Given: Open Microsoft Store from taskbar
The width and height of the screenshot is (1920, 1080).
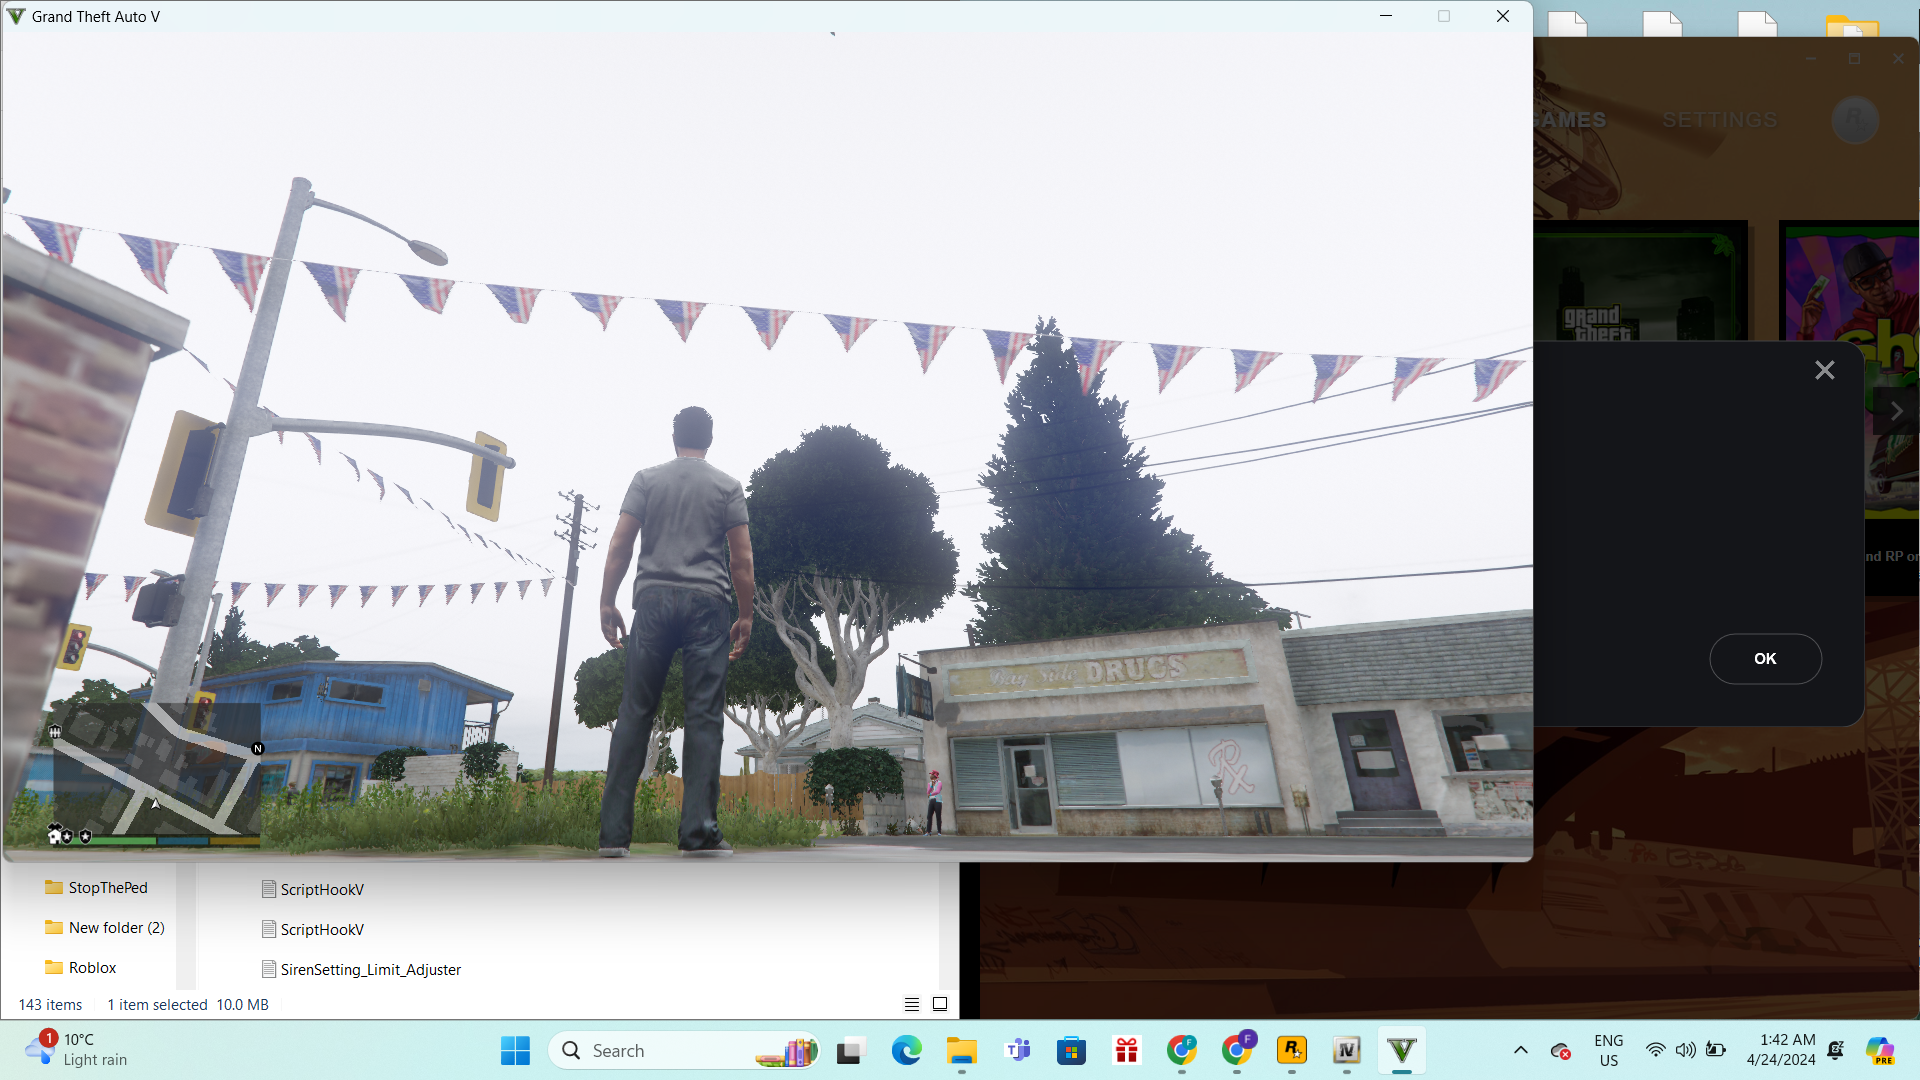Looking at the screenshot, I should [x=1071, y=1051].
